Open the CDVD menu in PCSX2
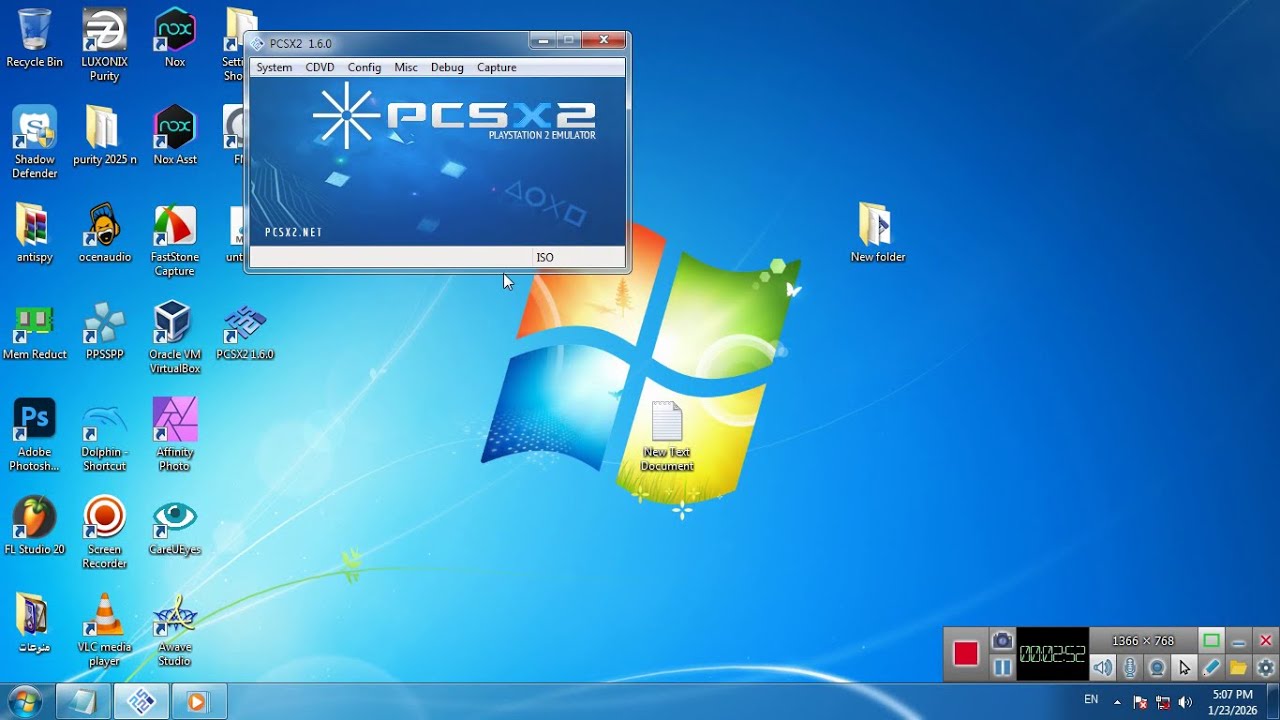This screenshot has height=720, width=1280. pos(320,67)
